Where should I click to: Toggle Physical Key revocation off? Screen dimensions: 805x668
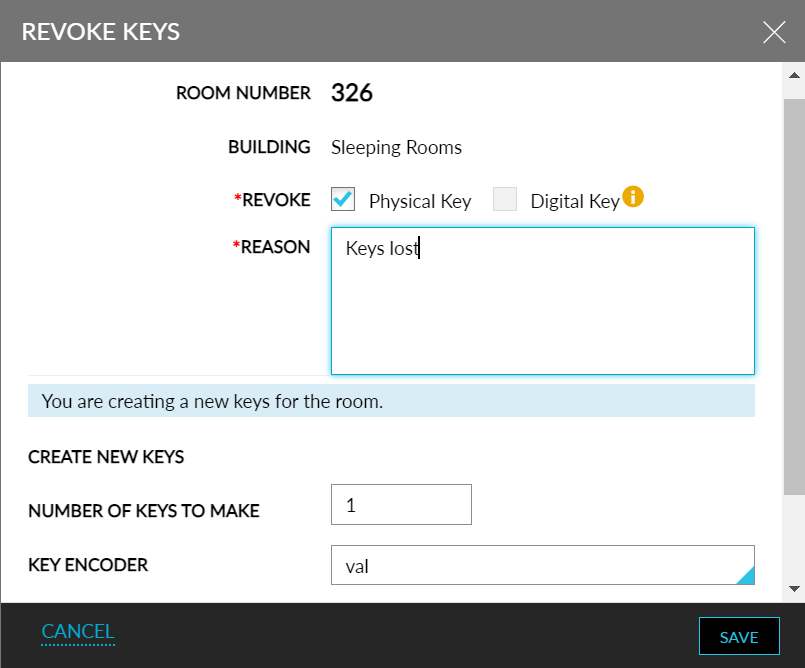343,199
